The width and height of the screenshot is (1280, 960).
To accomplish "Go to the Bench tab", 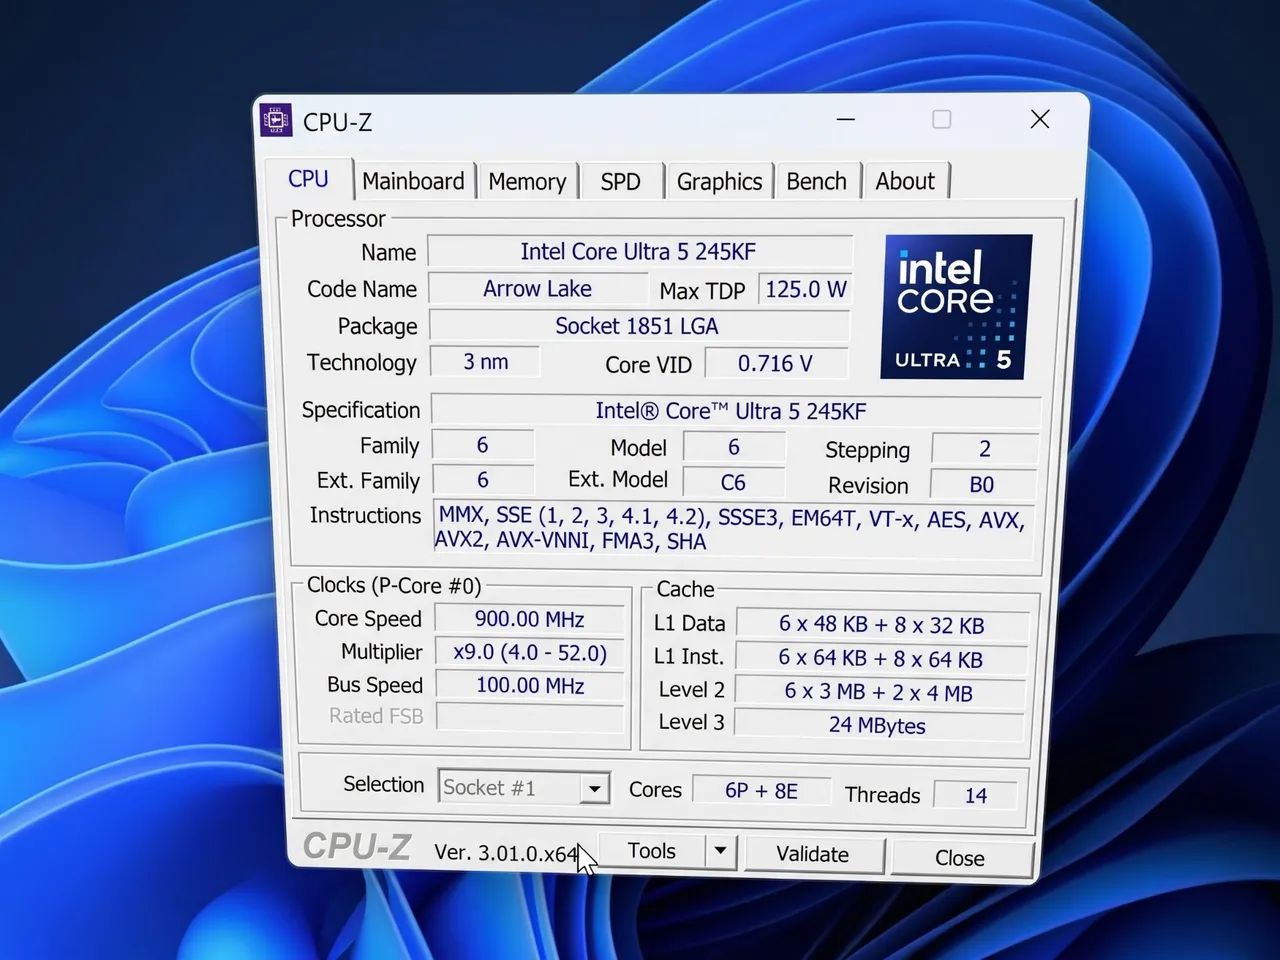I will point(816,182).
